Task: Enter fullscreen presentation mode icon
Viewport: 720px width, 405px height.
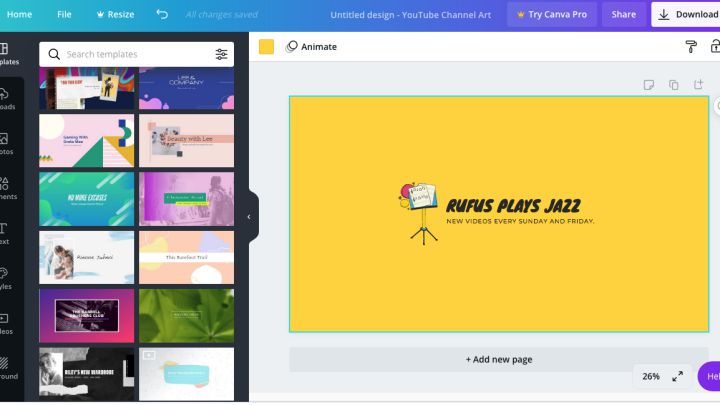Action: (677, 376)
